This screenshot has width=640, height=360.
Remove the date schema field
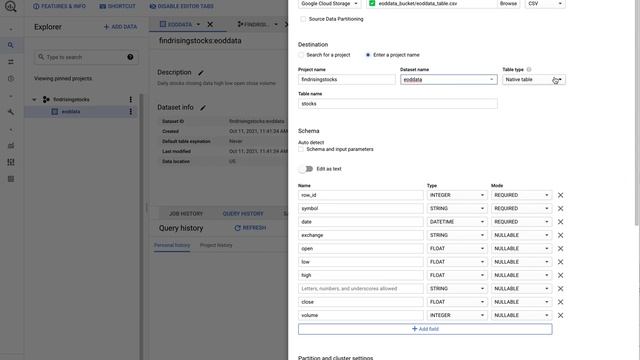560,222
